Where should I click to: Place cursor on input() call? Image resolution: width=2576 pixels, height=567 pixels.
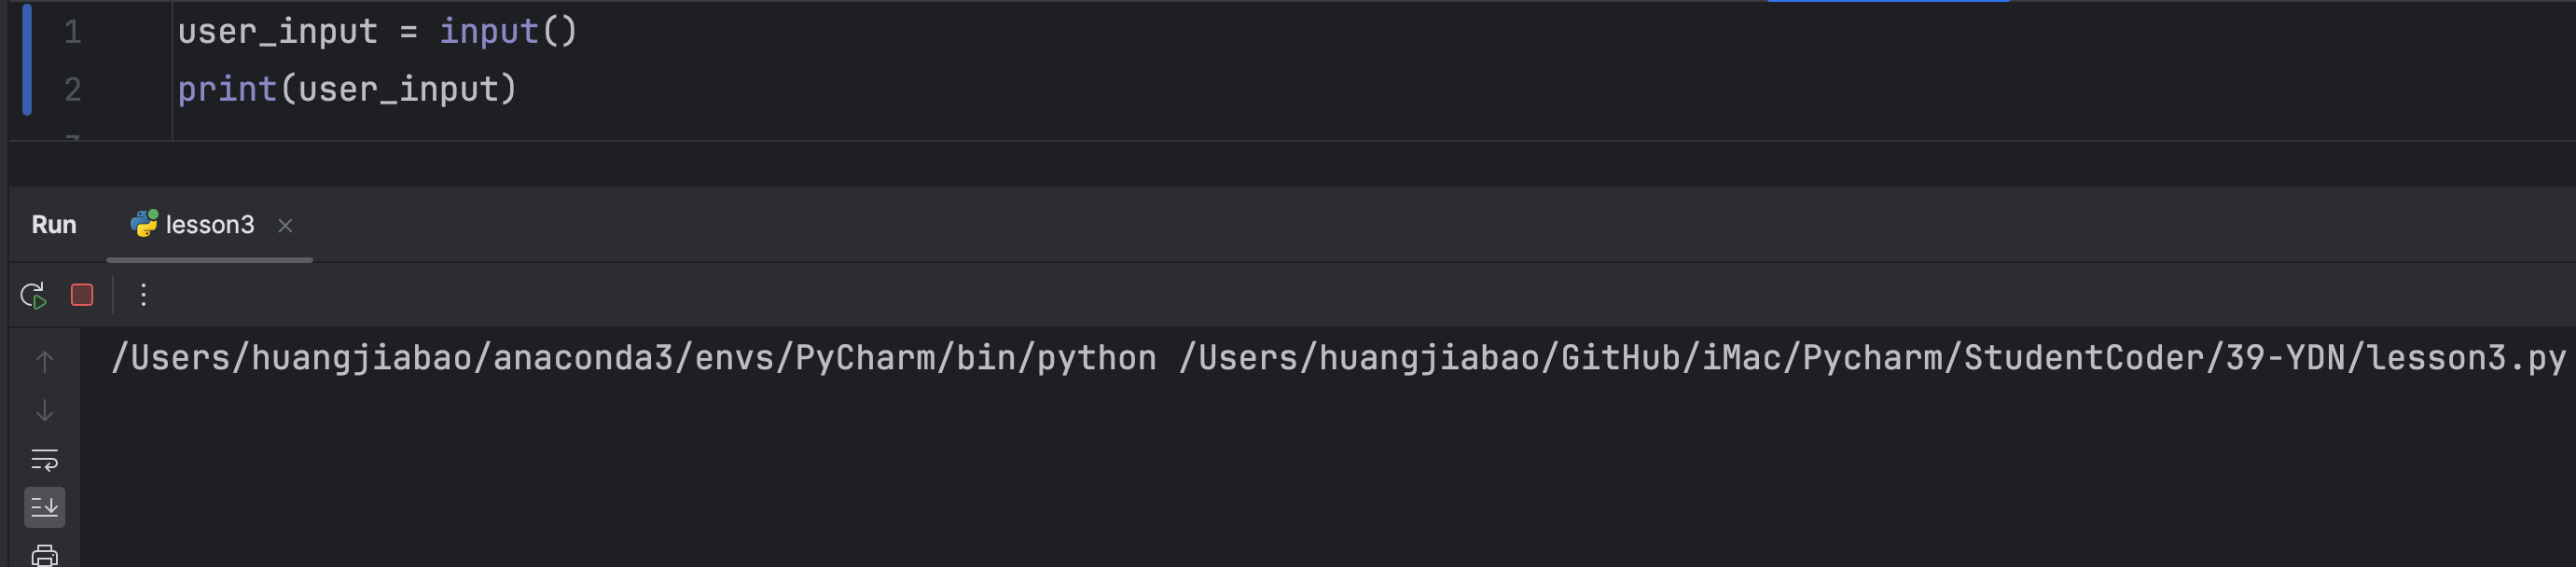point(508,32)
